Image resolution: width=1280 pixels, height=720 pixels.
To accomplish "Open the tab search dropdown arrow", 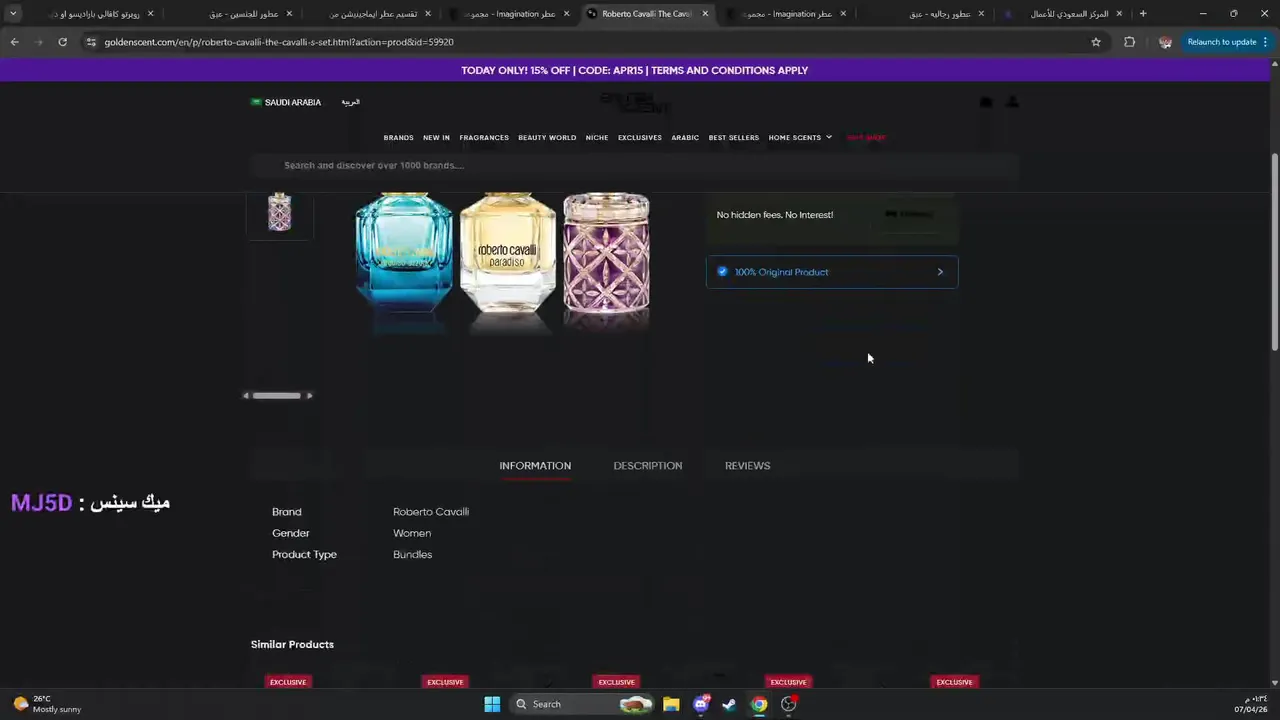I will click(13, 14).
